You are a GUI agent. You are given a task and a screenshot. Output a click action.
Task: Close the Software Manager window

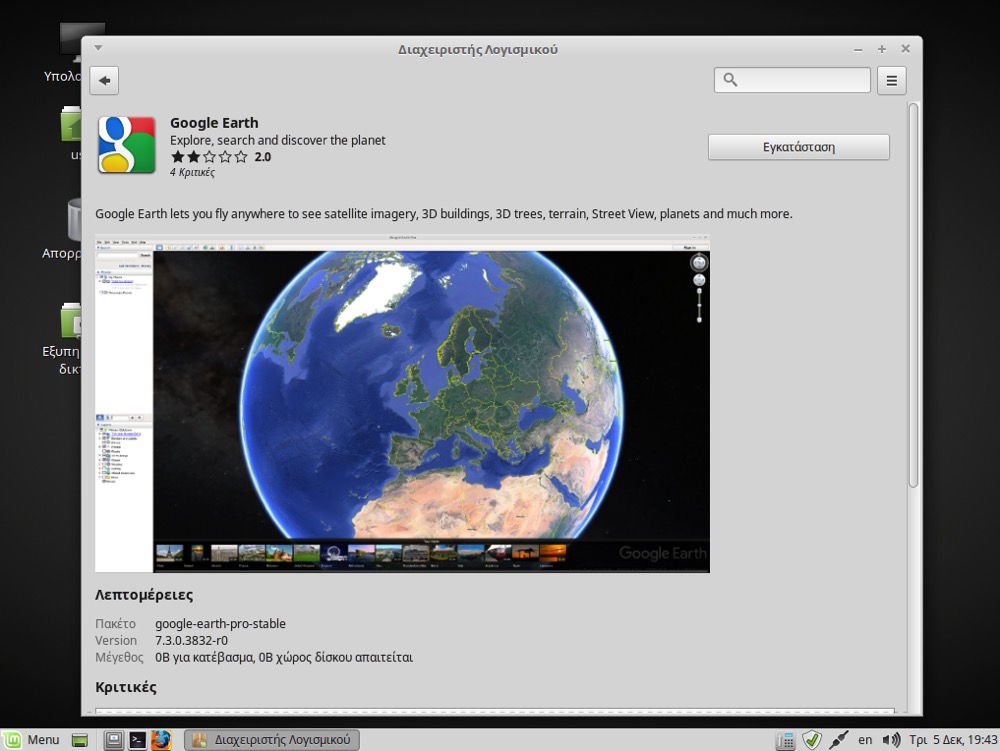click(x=905, y=49)
